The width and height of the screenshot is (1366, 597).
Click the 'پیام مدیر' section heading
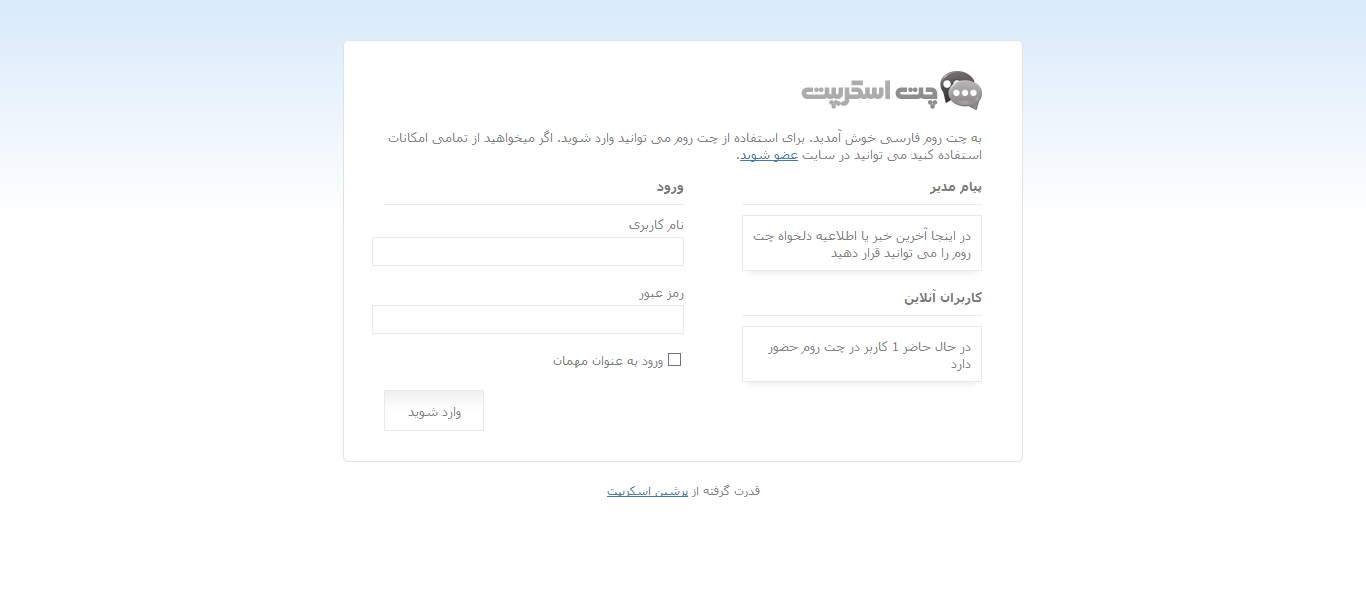pos(956,187)
